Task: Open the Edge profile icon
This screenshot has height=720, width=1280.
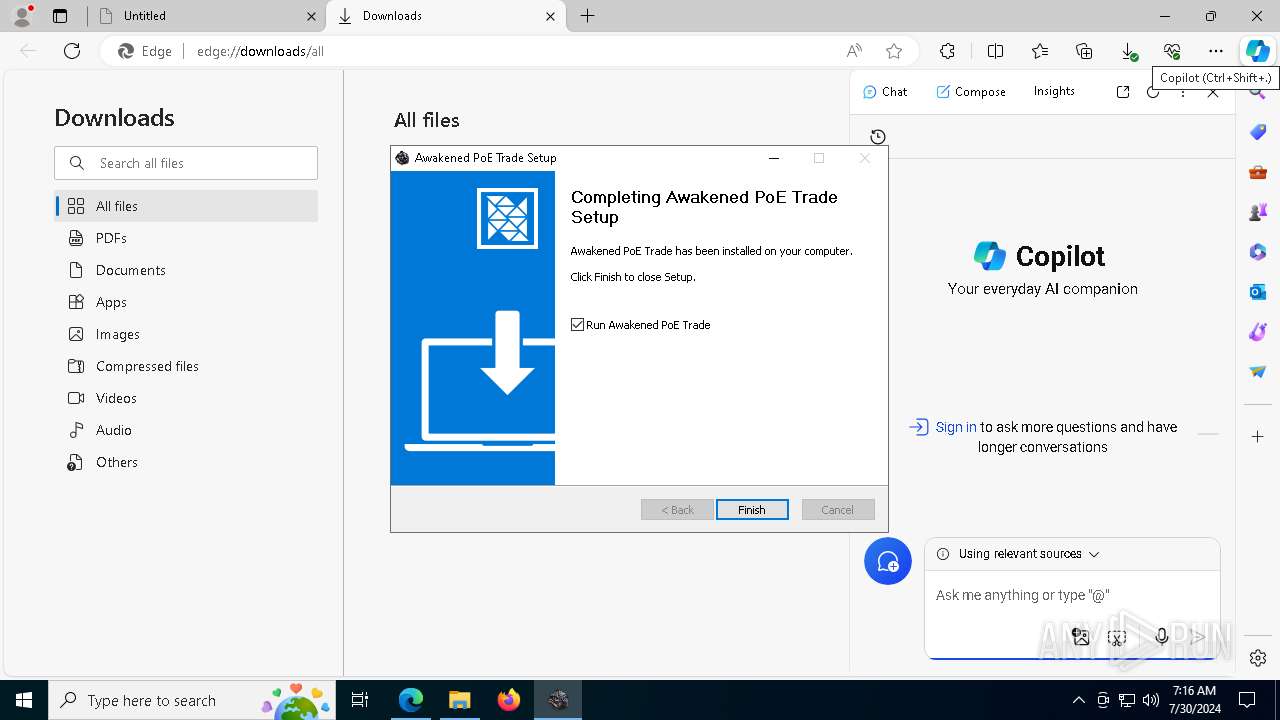Action: click(22, 16)
